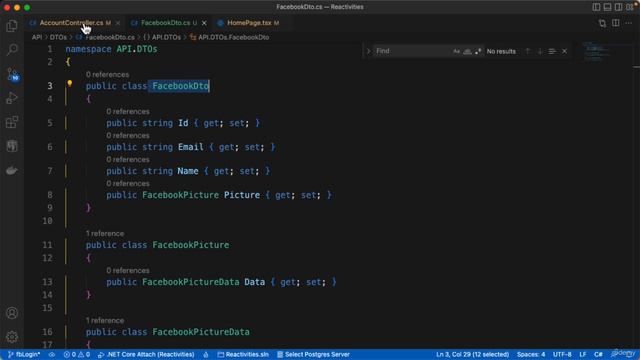Toggle Match Case in Find widget

tap(456, 51)
